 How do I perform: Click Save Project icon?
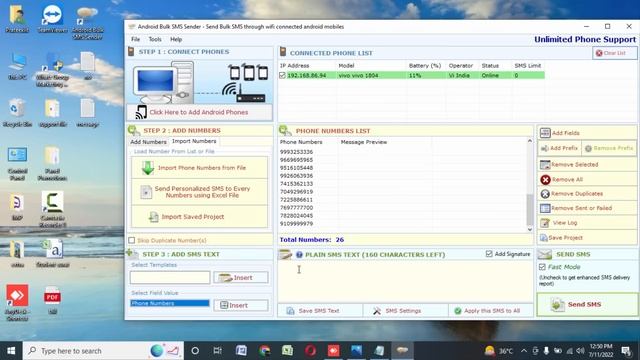544,238
